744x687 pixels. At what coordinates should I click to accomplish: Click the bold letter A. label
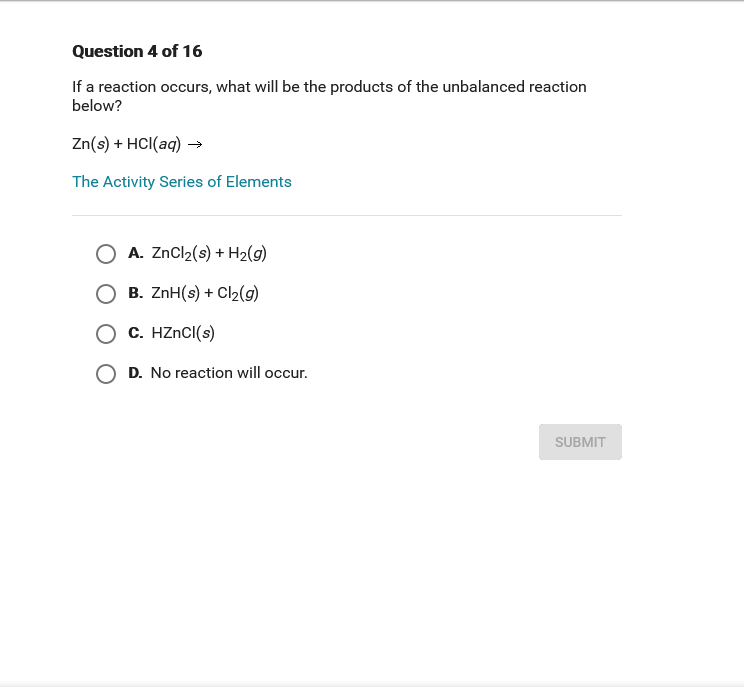tap(136, 254)
